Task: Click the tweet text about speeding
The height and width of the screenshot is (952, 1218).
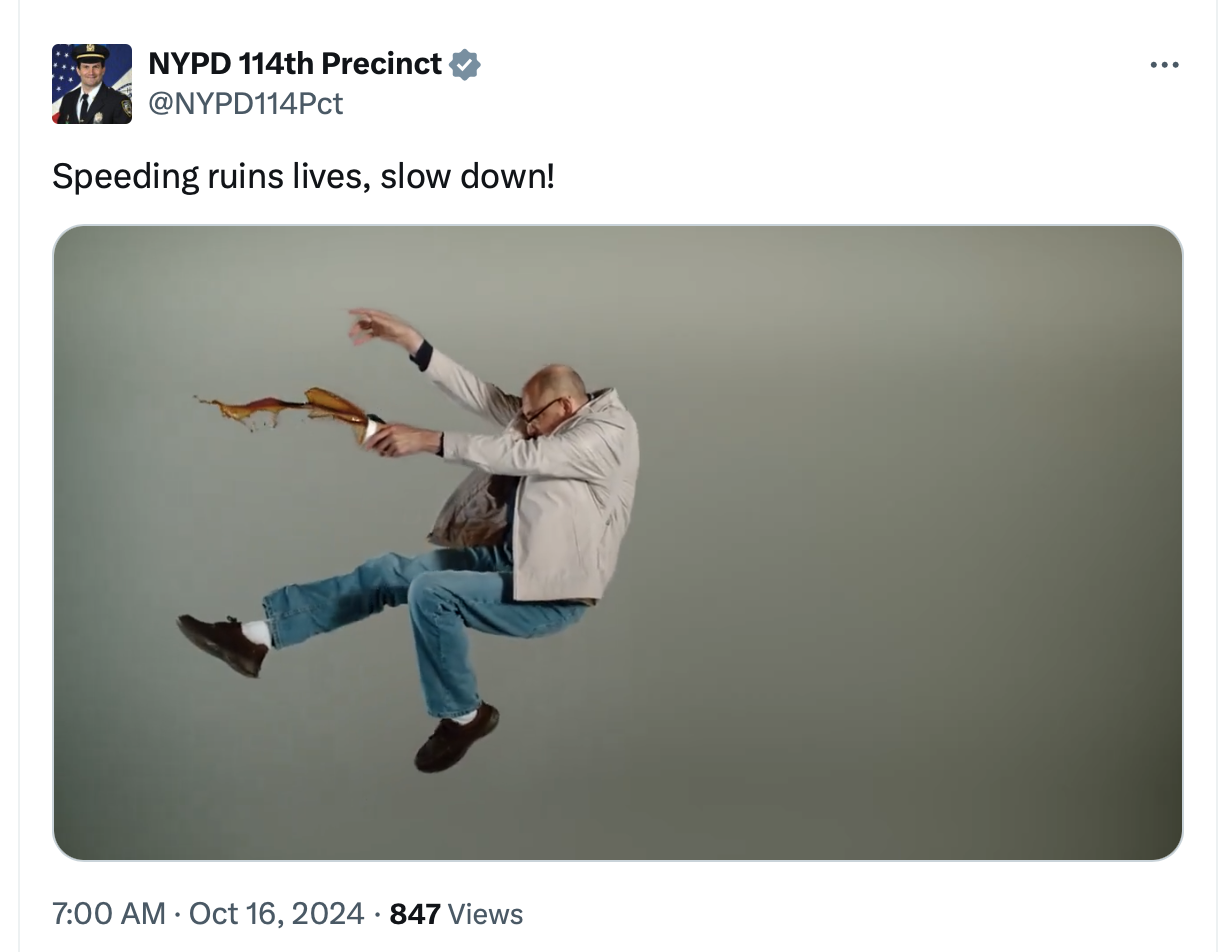Action: pos(303,177)
